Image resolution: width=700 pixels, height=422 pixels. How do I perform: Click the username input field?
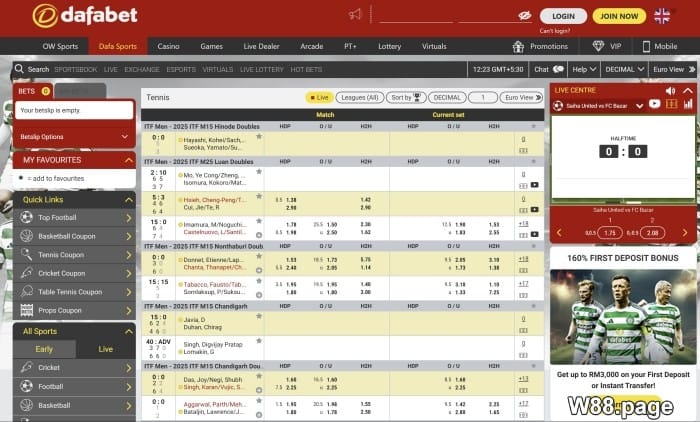coord(416,16)
